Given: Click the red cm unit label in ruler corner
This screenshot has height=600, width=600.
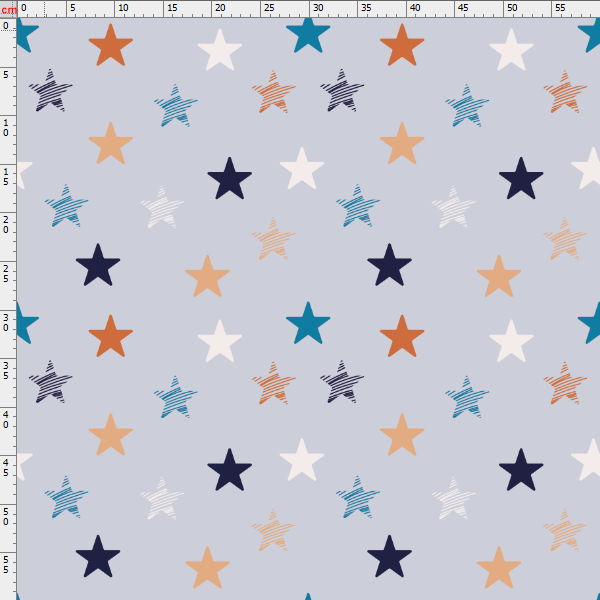Looking at the screenshot, I should (8, 10).
